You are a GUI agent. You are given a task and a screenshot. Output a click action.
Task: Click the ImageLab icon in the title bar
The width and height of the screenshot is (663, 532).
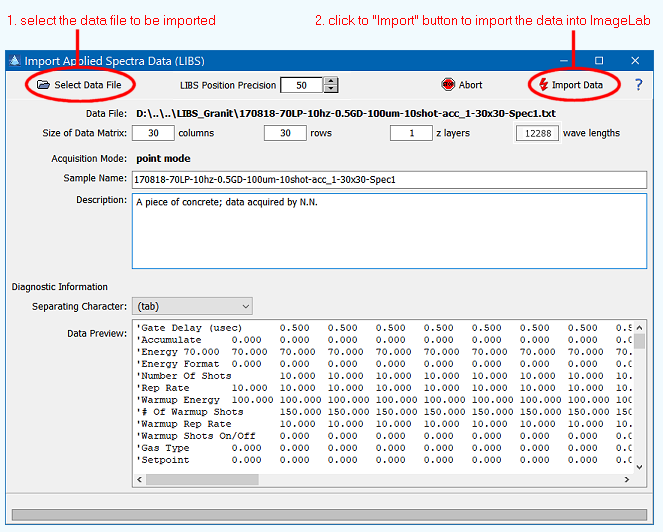point(15,60)
